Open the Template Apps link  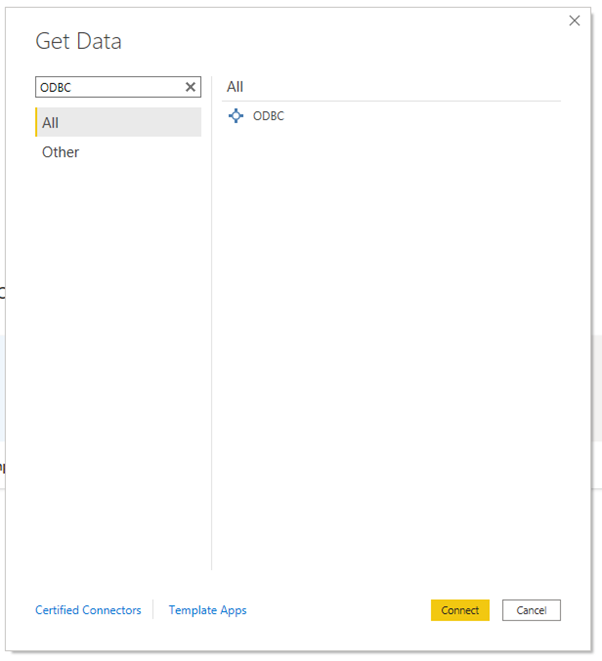(x=207, y=610)
